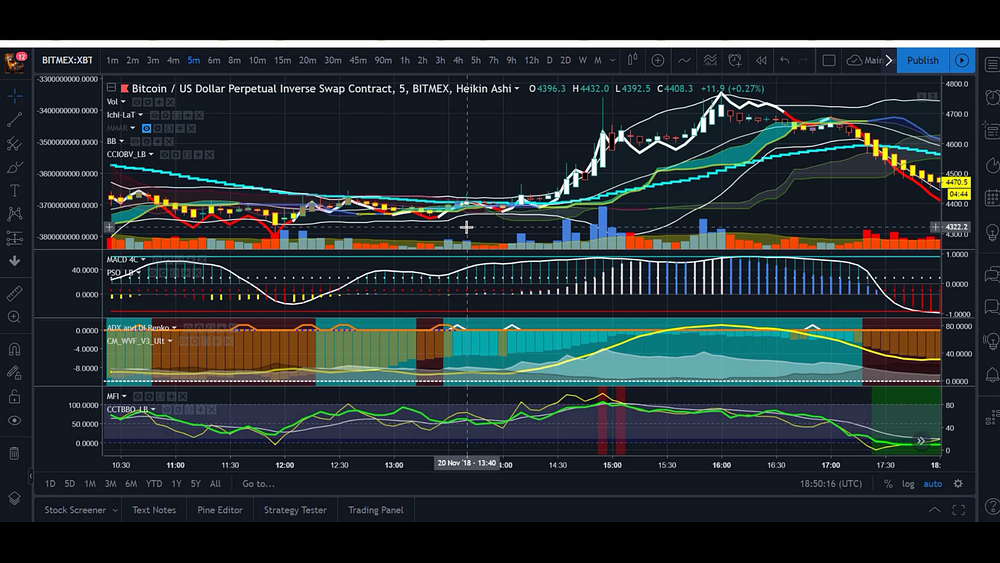Open the Stock Screener tab
Viewport: 1000px width, 563px height.
[75, 510]
